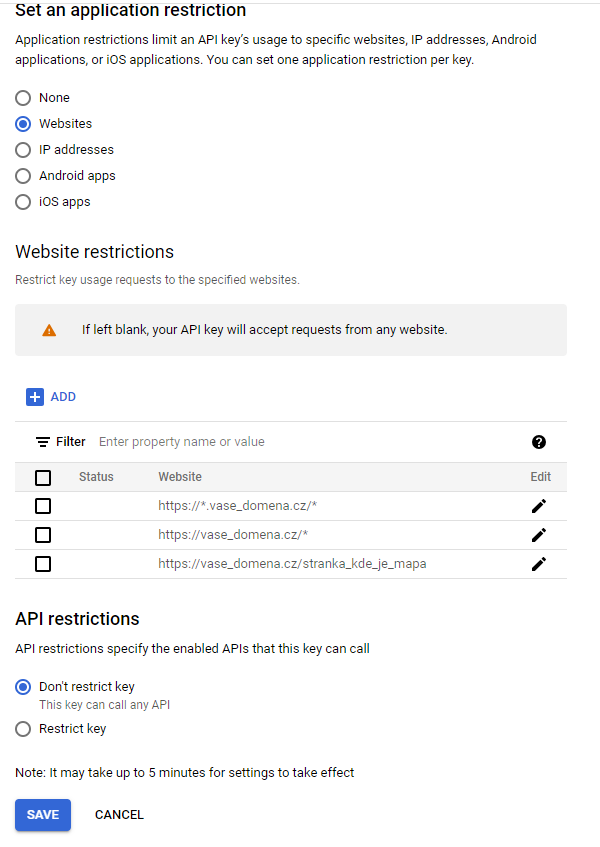This screenshot has width=600, height=847.
Task: Click the filter property name input field
Action: pyautogui.click(x=300, y=442)
